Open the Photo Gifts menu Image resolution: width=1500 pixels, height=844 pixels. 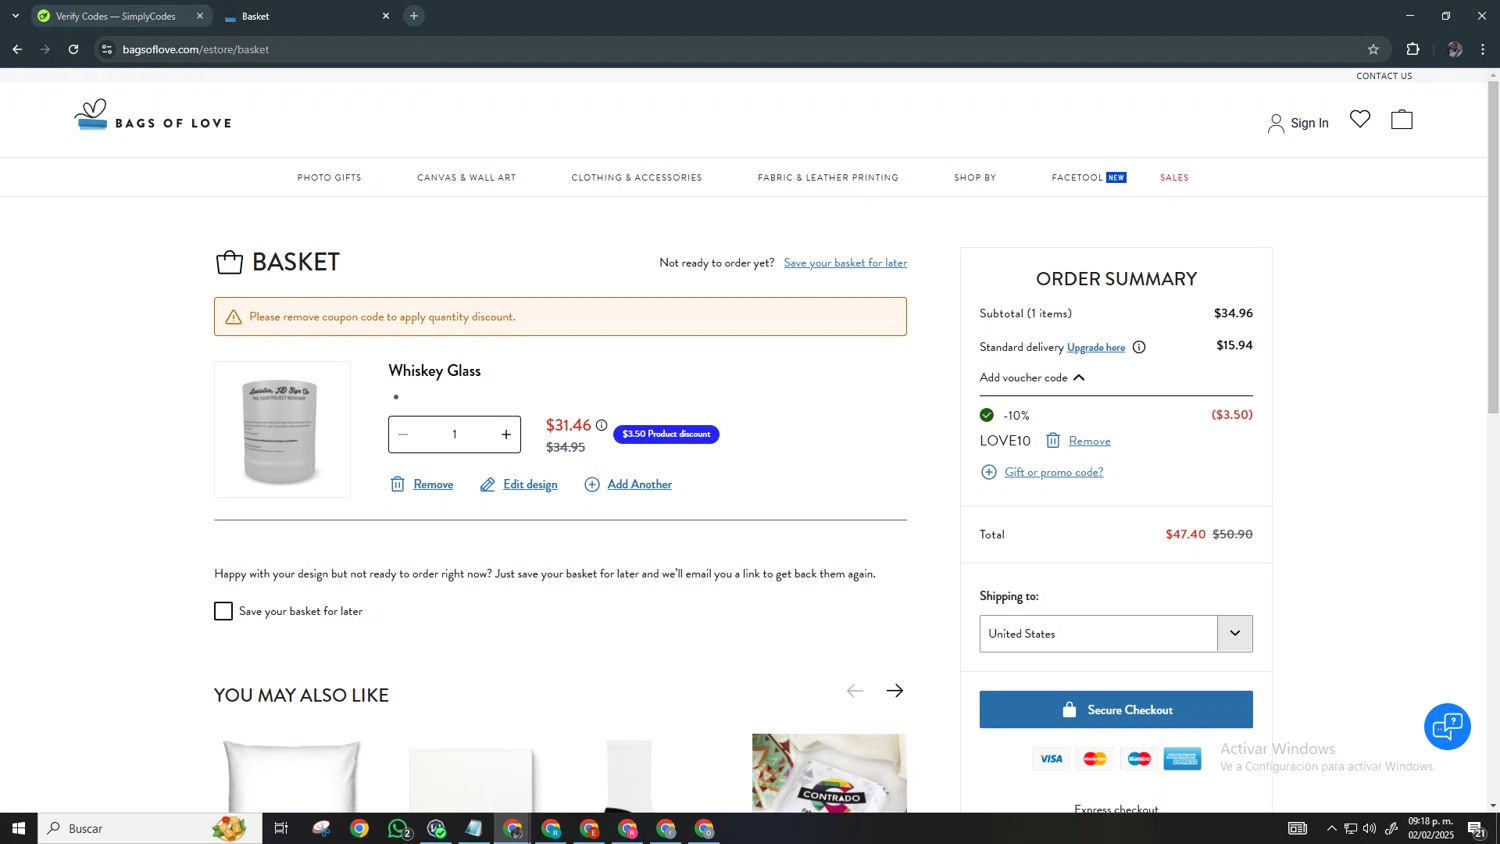329,178
